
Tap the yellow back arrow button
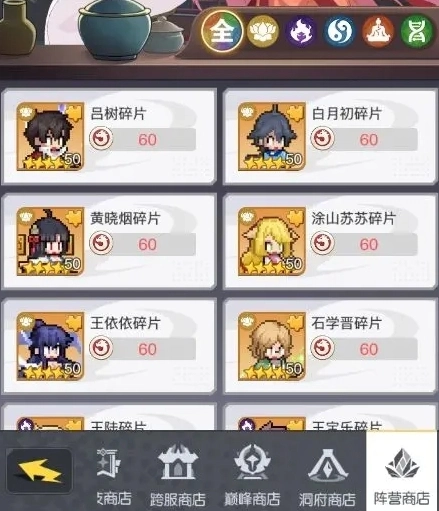click(39, 471)
